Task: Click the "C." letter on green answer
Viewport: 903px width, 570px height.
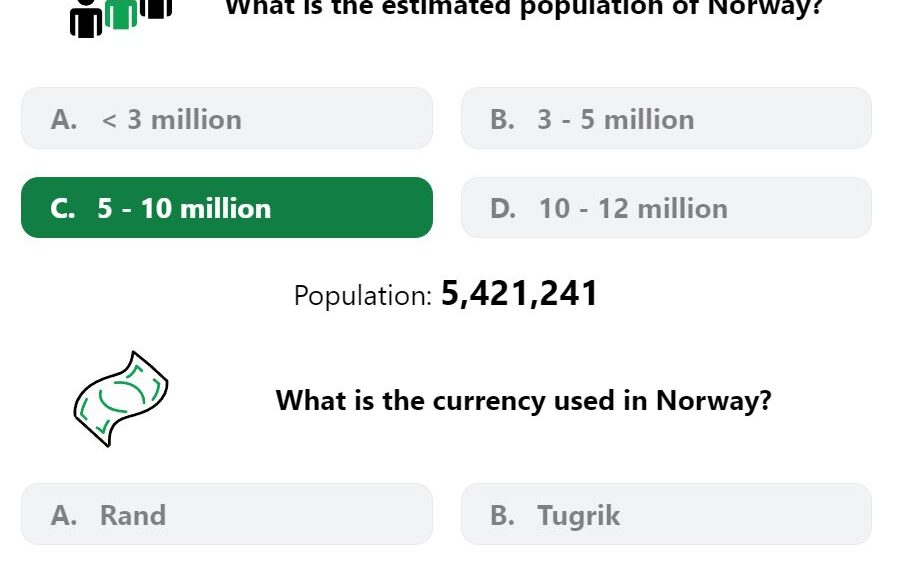Action: [x=62, y=208]
